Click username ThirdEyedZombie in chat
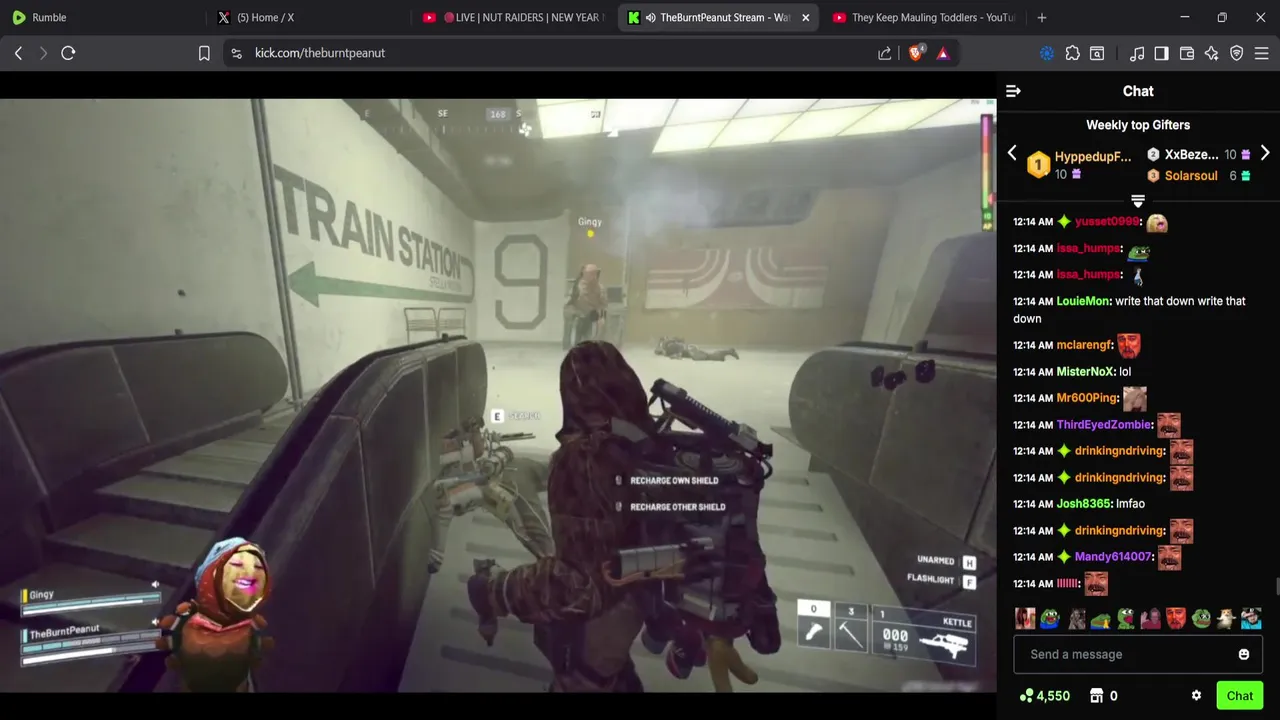The width and height of the screenshot is (1280, 720). click(1104, 425)
